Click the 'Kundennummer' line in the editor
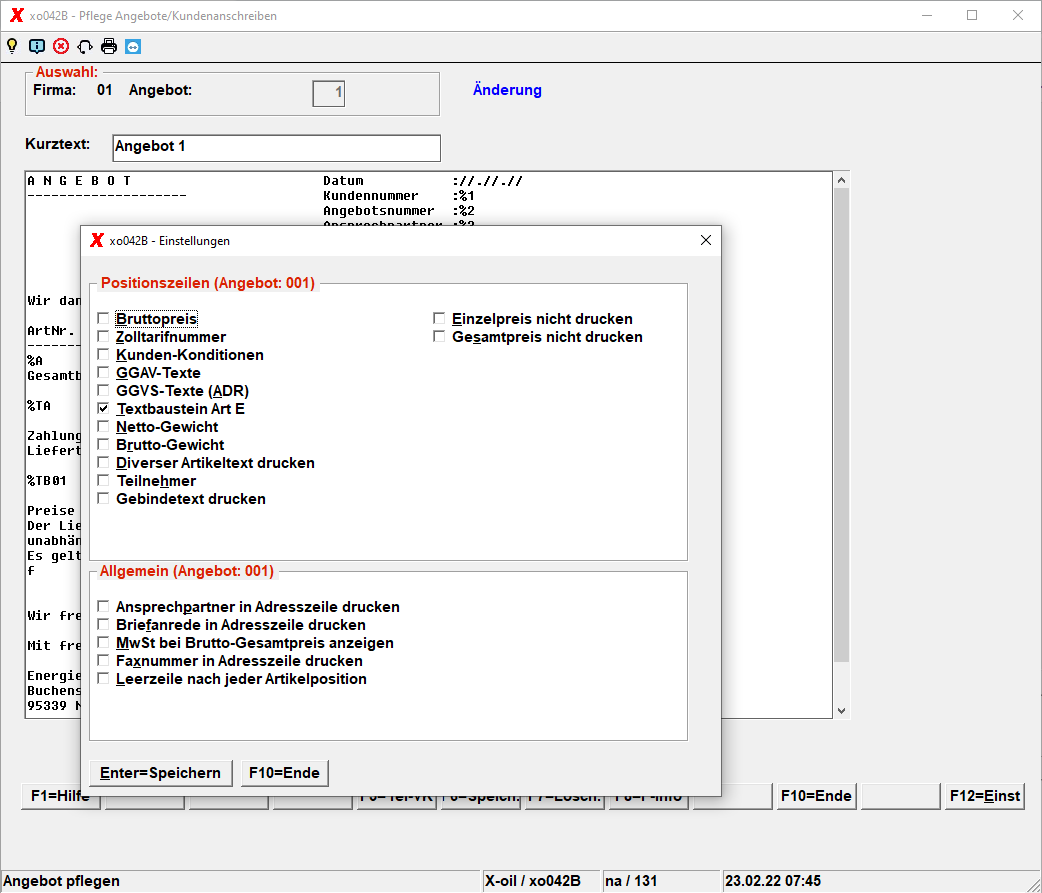Image resolution: width=1042 pixels, height=893 pixels. (x=399, y=196)
